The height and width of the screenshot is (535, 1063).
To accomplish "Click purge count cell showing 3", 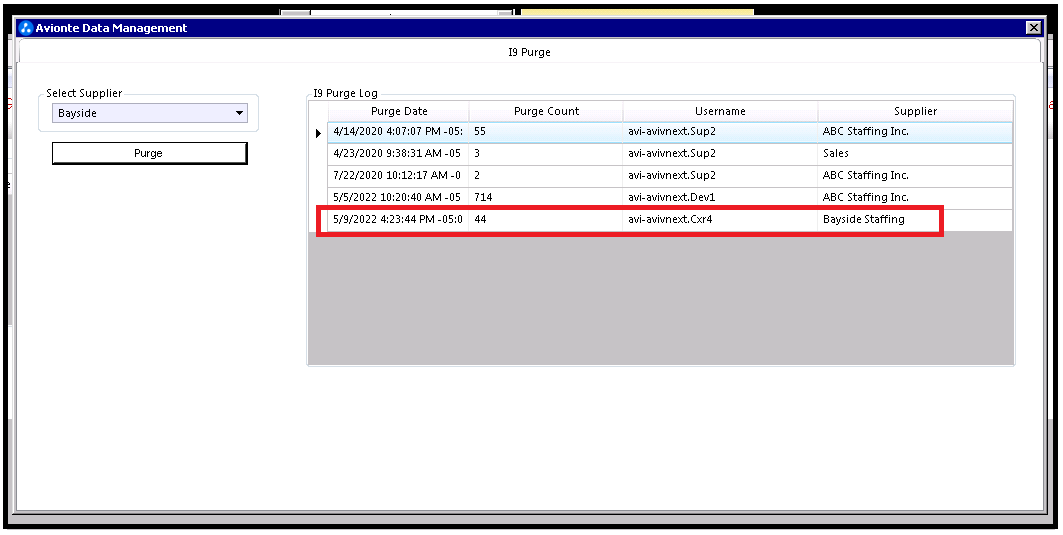I will [546, 153].
